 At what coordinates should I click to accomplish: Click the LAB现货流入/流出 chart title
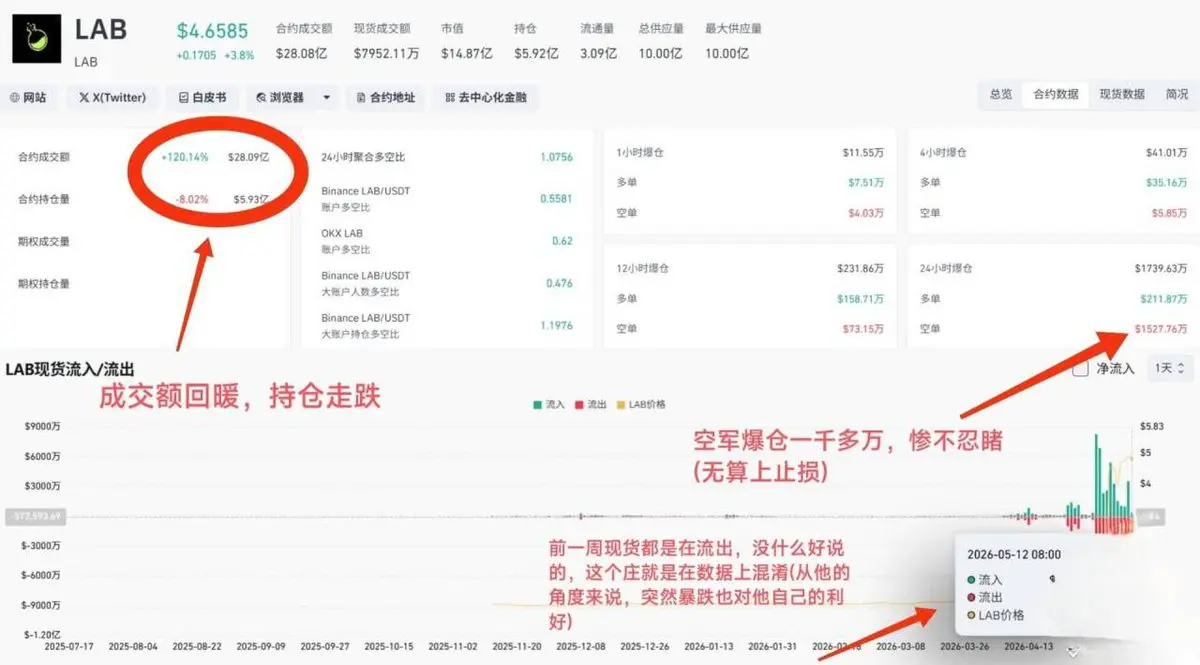pyautogui.click(x=68, y=368)
